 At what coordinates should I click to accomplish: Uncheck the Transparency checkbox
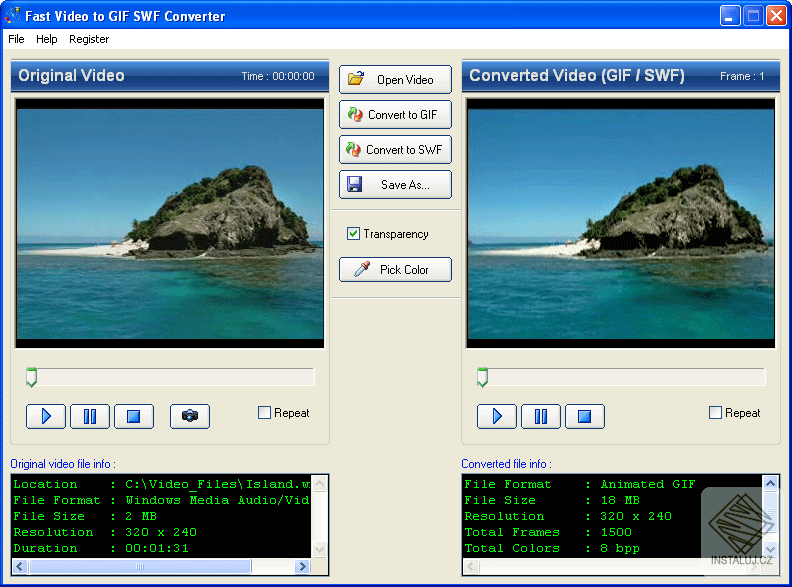354,234
